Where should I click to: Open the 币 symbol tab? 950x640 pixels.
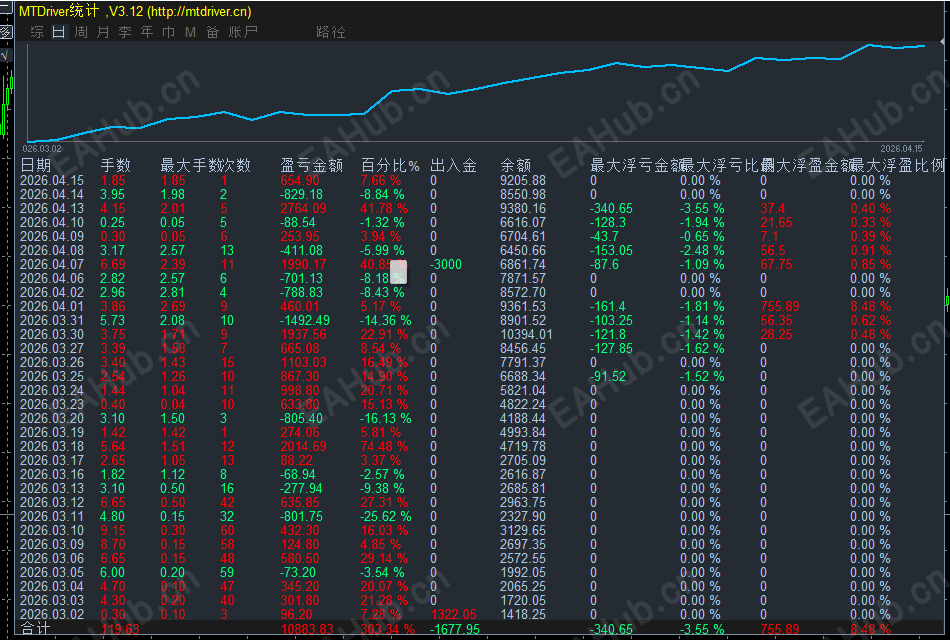coord(168,32)
